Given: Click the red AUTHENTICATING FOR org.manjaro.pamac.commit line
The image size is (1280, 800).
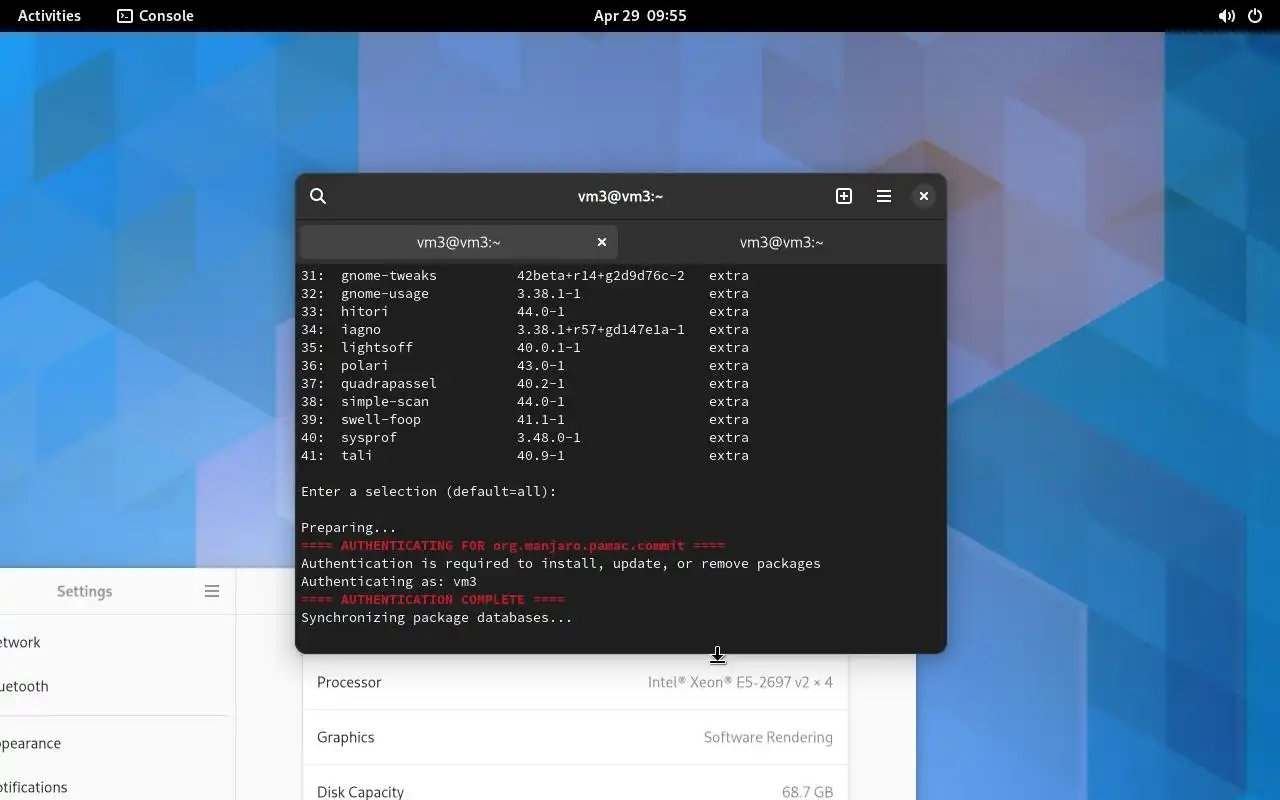Looking at the screenshot, I should click(x=513, y=545).
